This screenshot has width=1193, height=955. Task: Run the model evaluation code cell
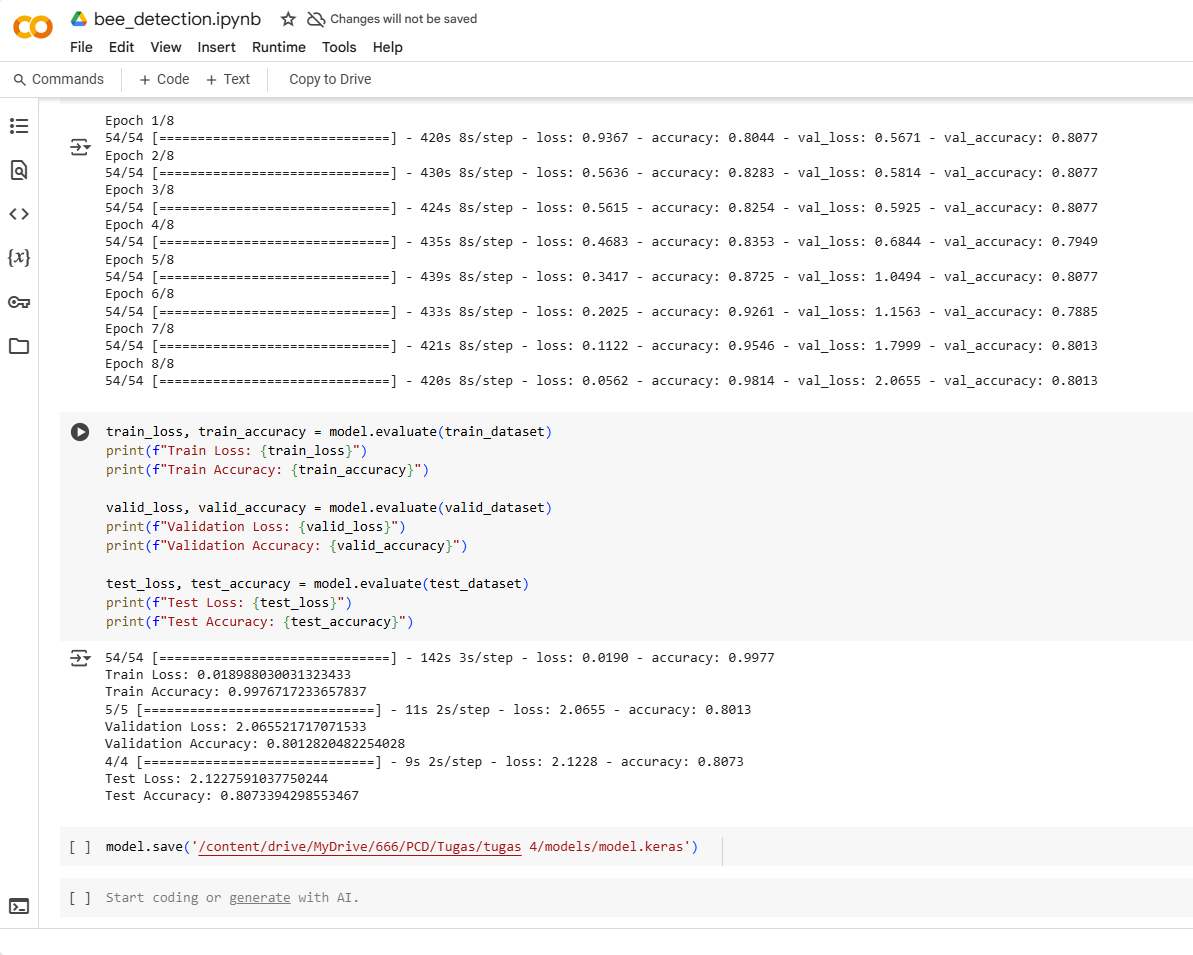pyautogui.click(x=79, y=432)
